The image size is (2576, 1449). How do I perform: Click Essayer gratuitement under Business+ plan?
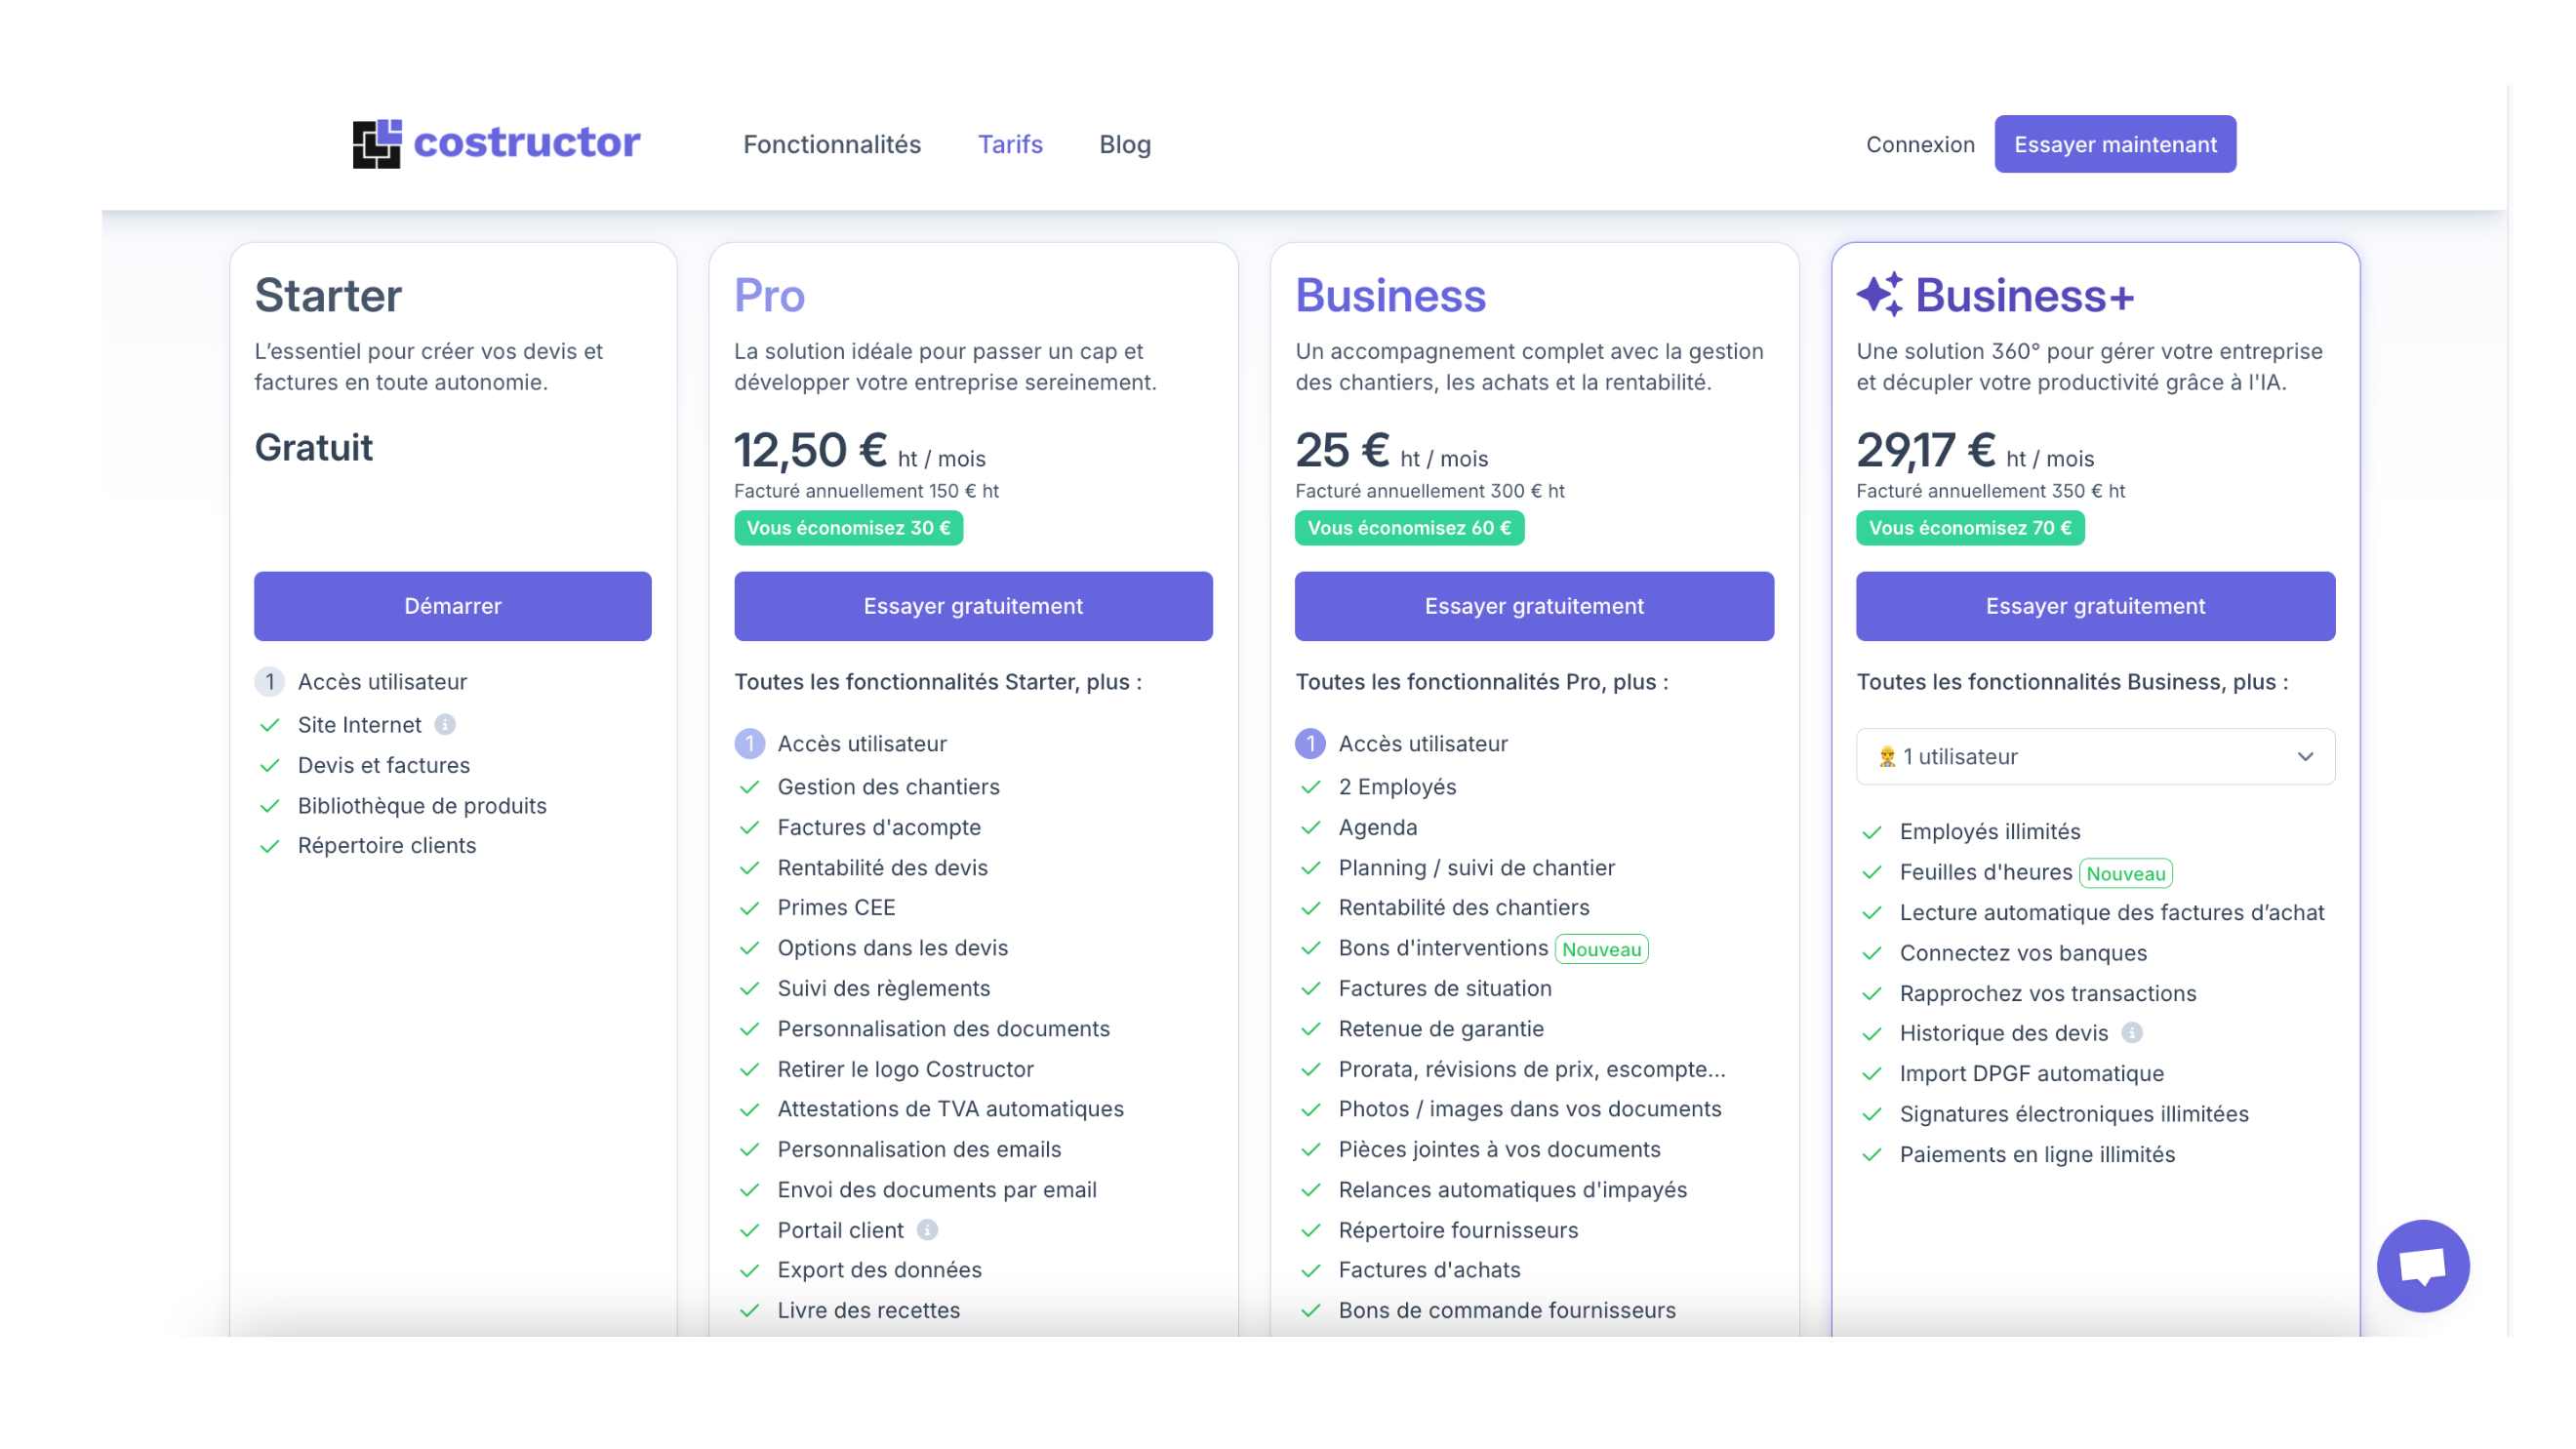2094,606
